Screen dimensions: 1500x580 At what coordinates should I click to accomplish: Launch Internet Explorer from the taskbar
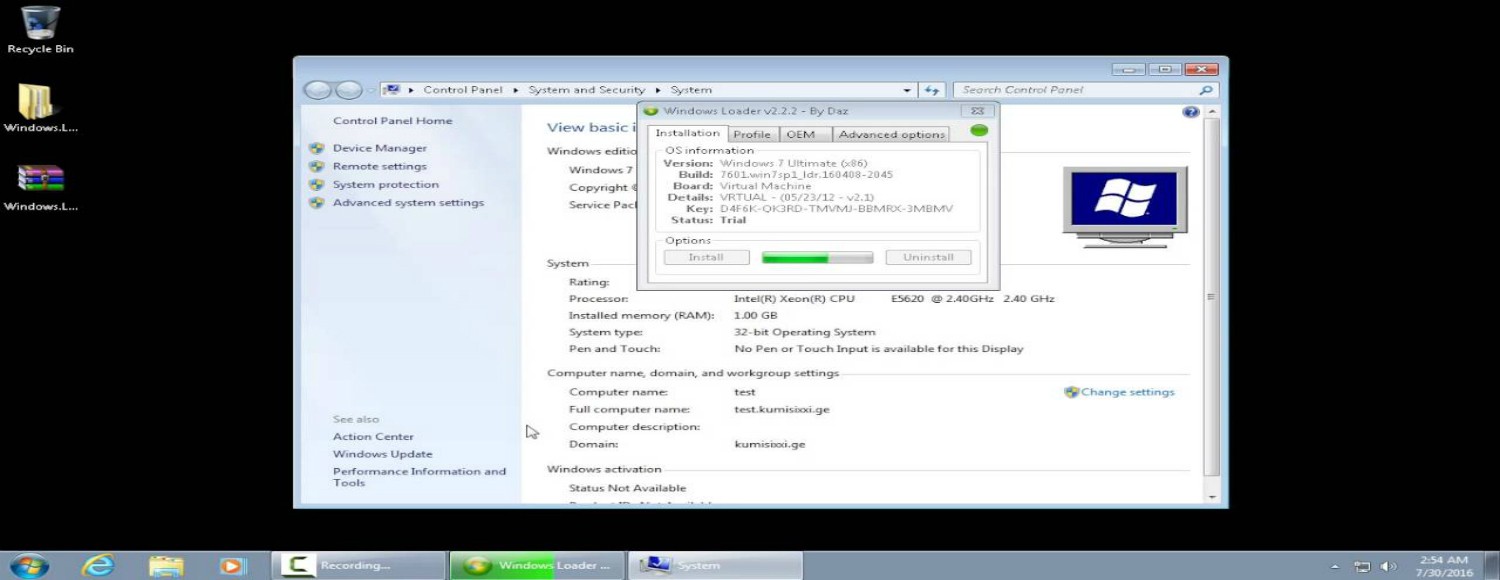(x=97, y=565)
